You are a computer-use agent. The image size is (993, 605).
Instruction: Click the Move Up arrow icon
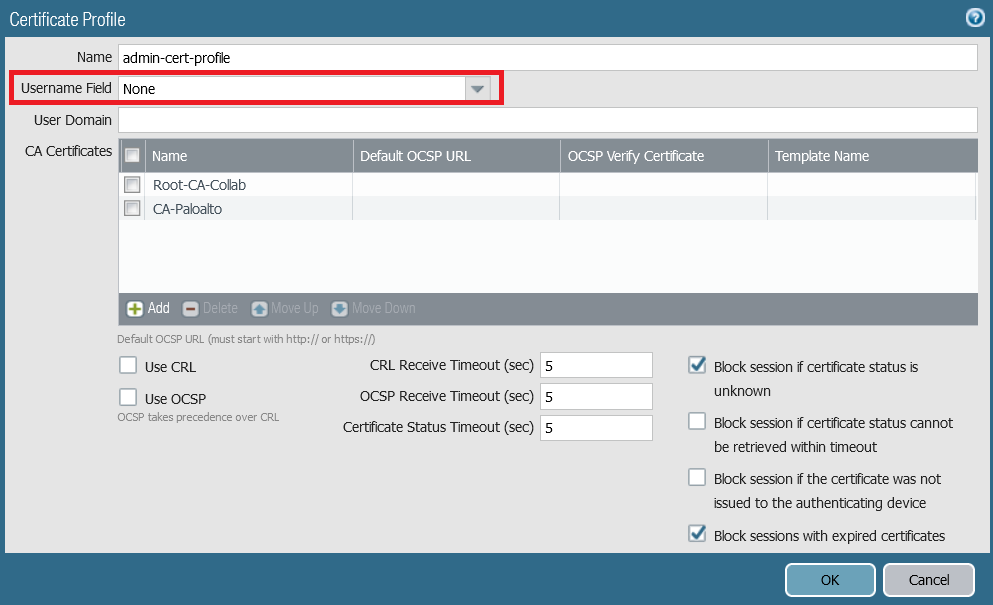[x=259, y=309]
